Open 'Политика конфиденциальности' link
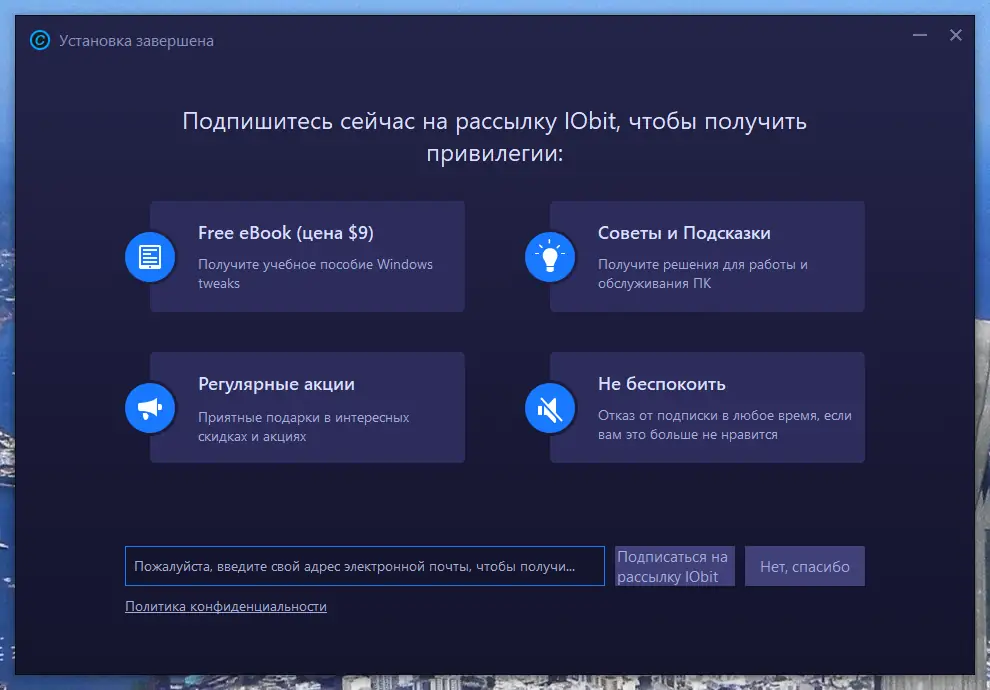The image size is (990, 690). pos(226,606)
